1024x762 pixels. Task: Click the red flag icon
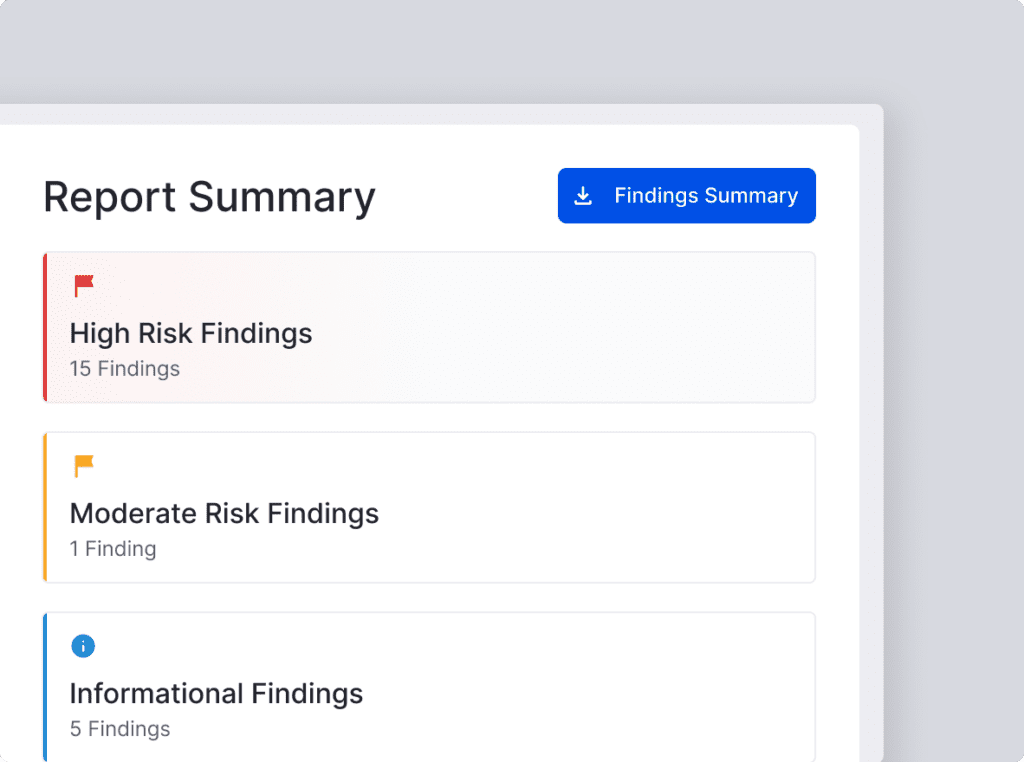(84, 287)
